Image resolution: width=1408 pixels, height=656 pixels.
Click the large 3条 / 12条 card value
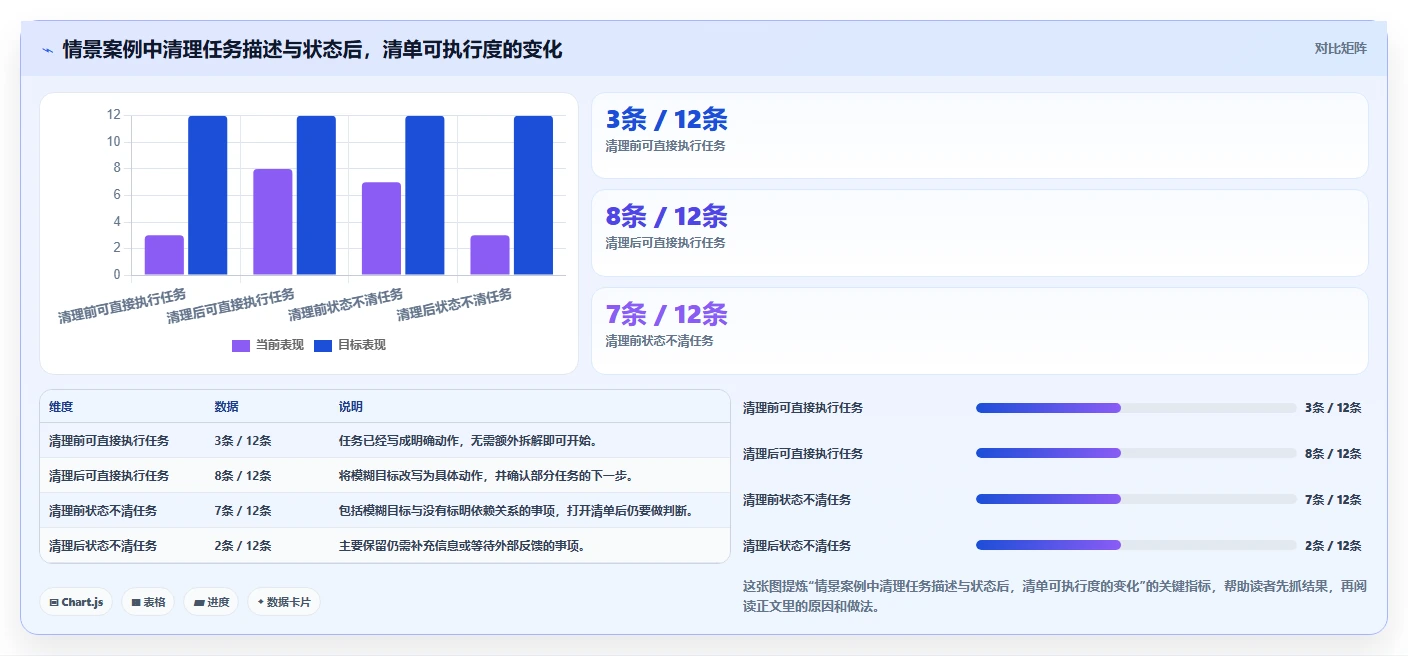coord(667,119)
